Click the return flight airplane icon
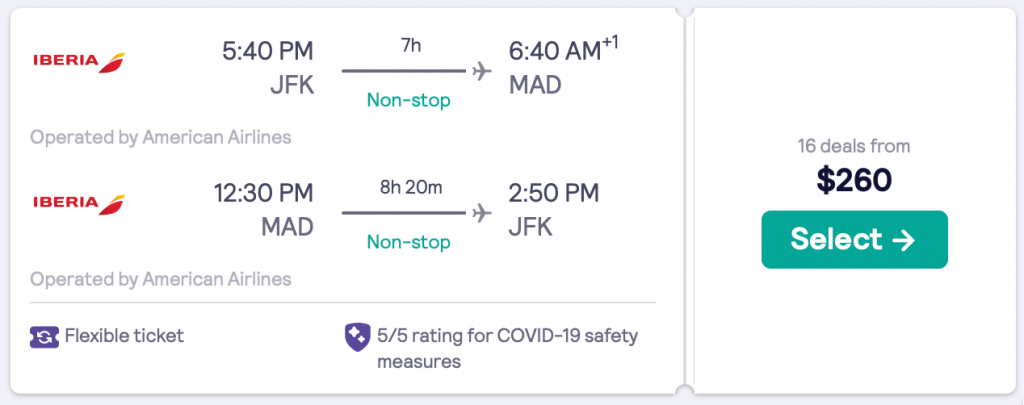Viewport: 1024px width, 405px height. coord(482,212)
